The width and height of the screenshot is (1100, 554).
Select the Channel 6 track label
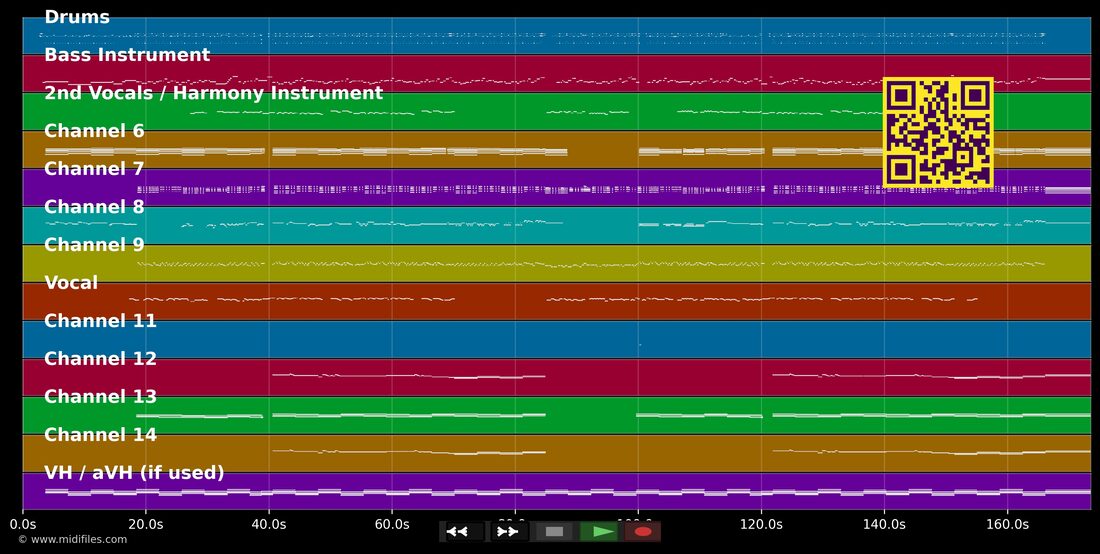tap(94, 130)
